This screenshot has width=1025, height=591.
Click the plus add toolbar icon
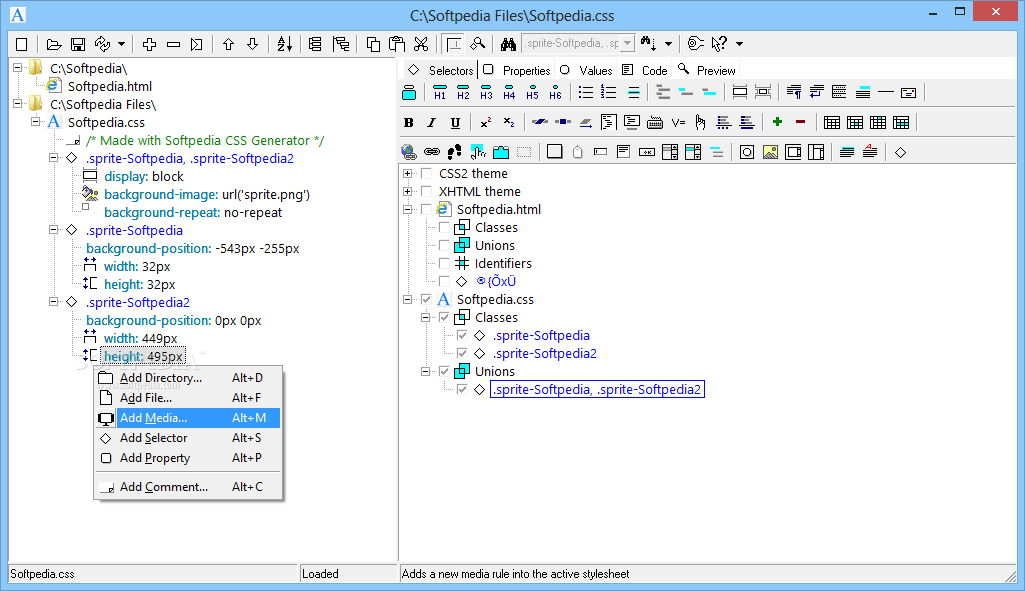150,44
